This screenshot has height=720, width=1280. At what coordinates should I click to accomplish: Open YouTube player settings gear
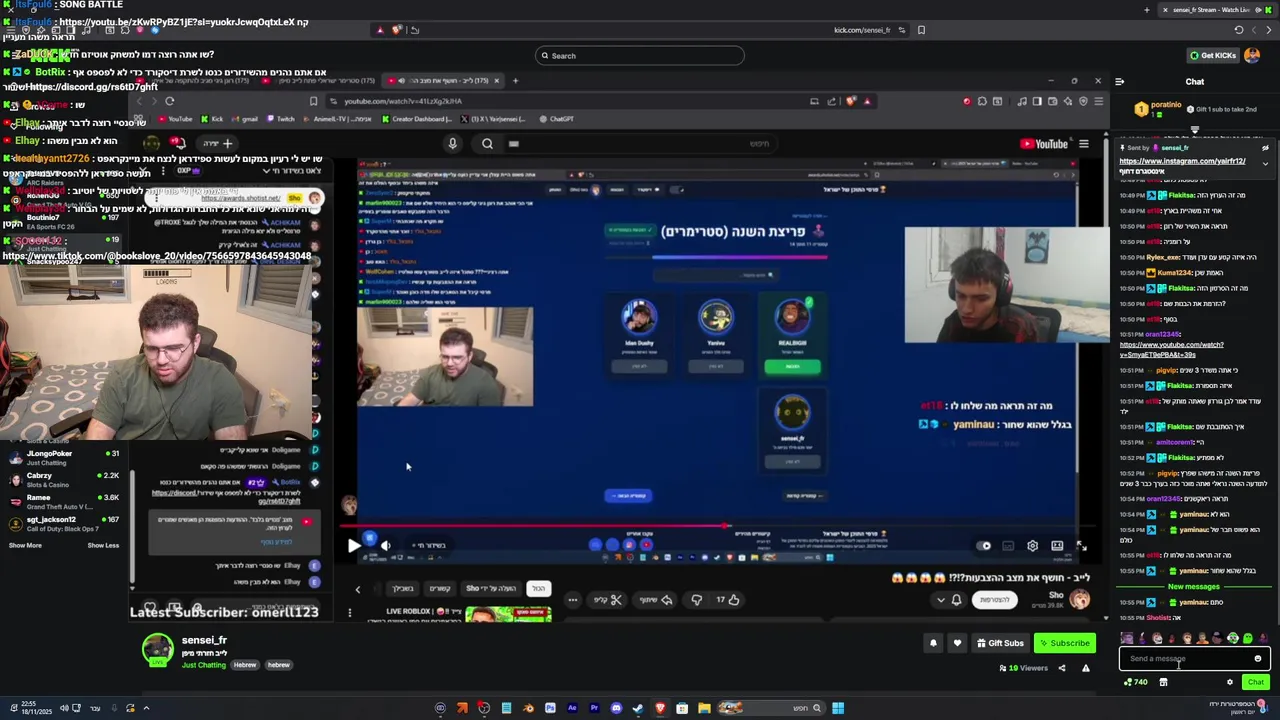point(1032,545)
